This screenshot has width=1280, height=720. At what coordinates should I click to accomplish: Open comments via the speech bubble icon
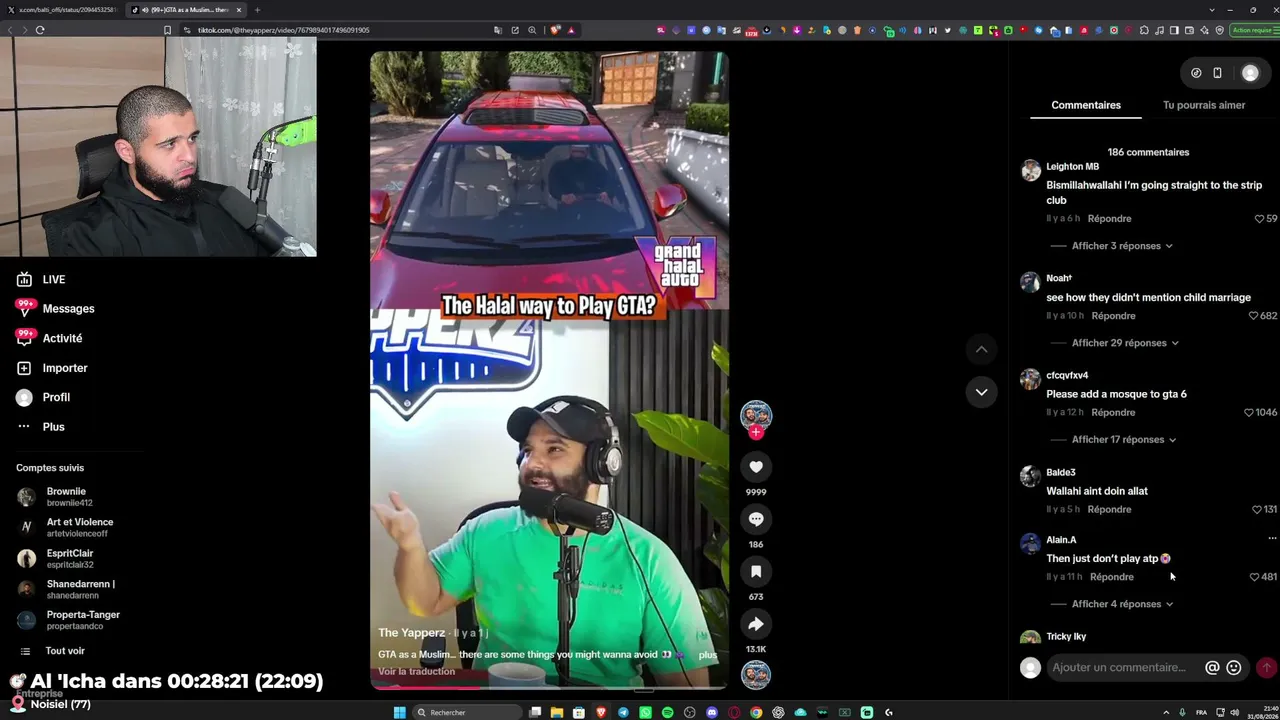pyautogui.click(x=756, y=519)
